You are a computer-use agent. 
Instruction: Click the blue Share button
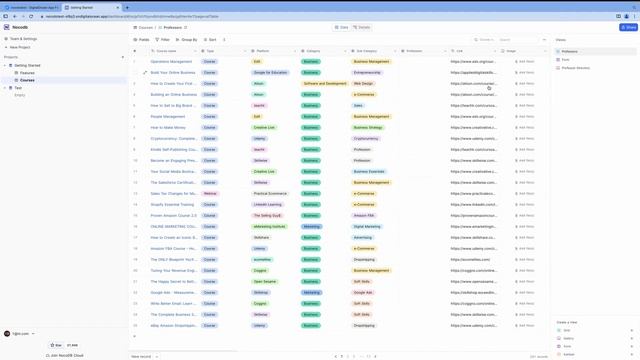point(628,27)
